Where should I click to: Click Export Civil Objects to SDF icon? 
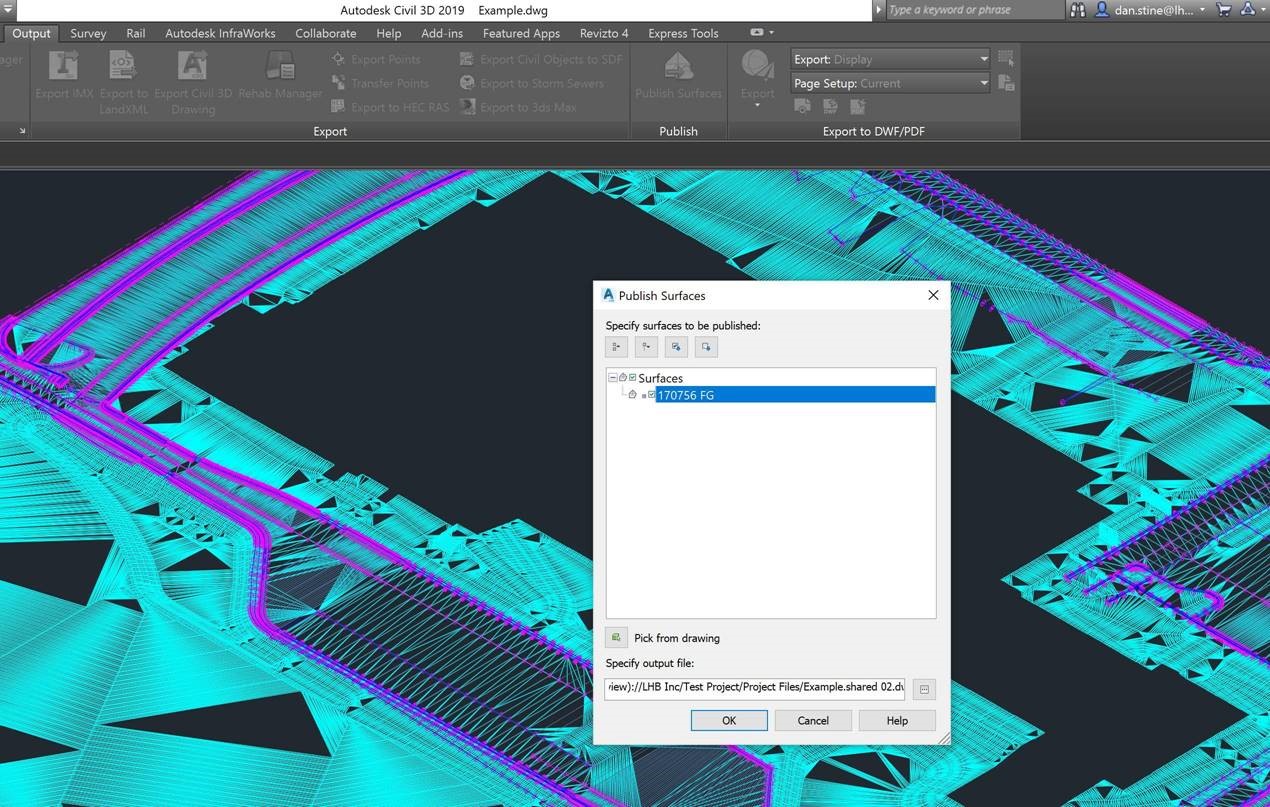click(x=467, y=59)
